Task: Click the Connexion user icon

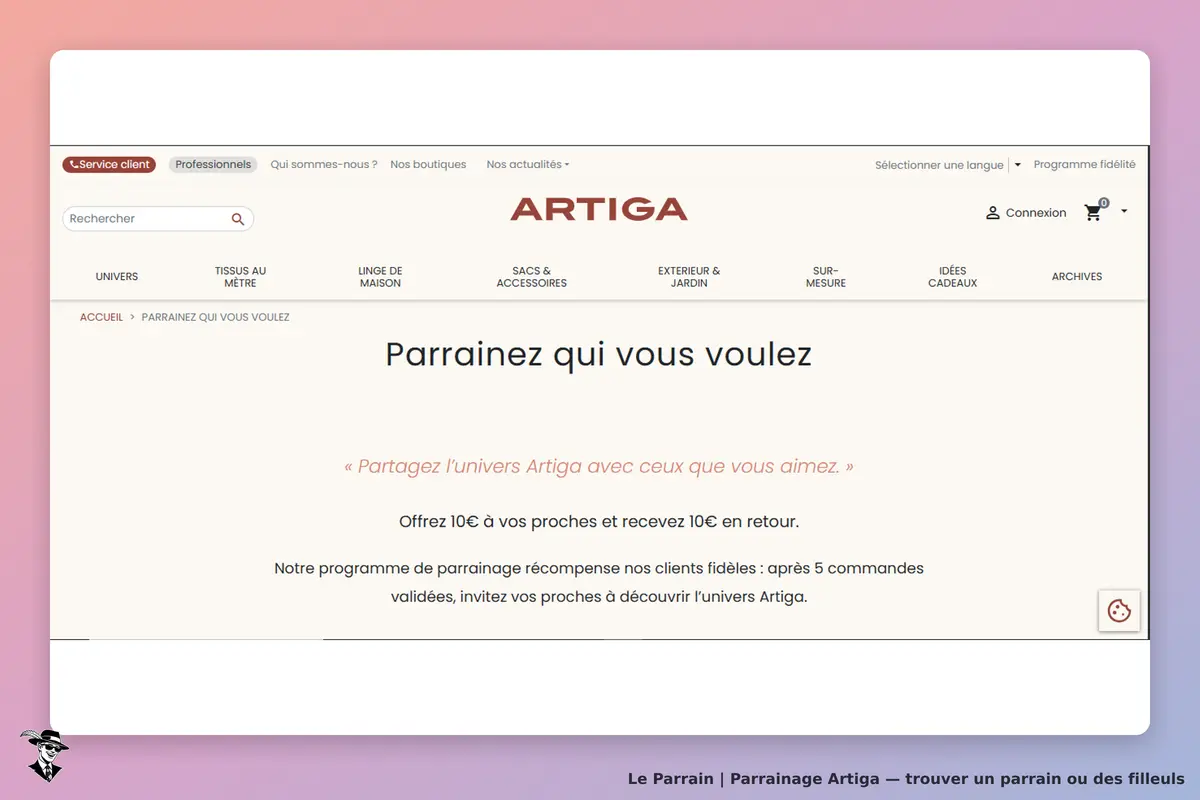Action: [993, 213]
